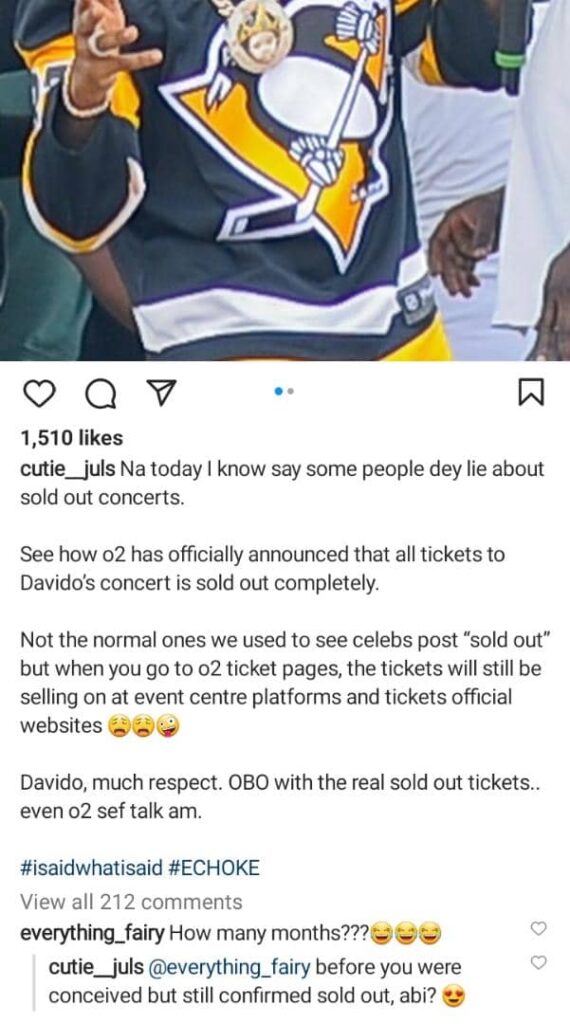The height and width of the screenshot is (1024, 570).
Task: Open everything_fairy commenter profile
Action: pos(92,934)
